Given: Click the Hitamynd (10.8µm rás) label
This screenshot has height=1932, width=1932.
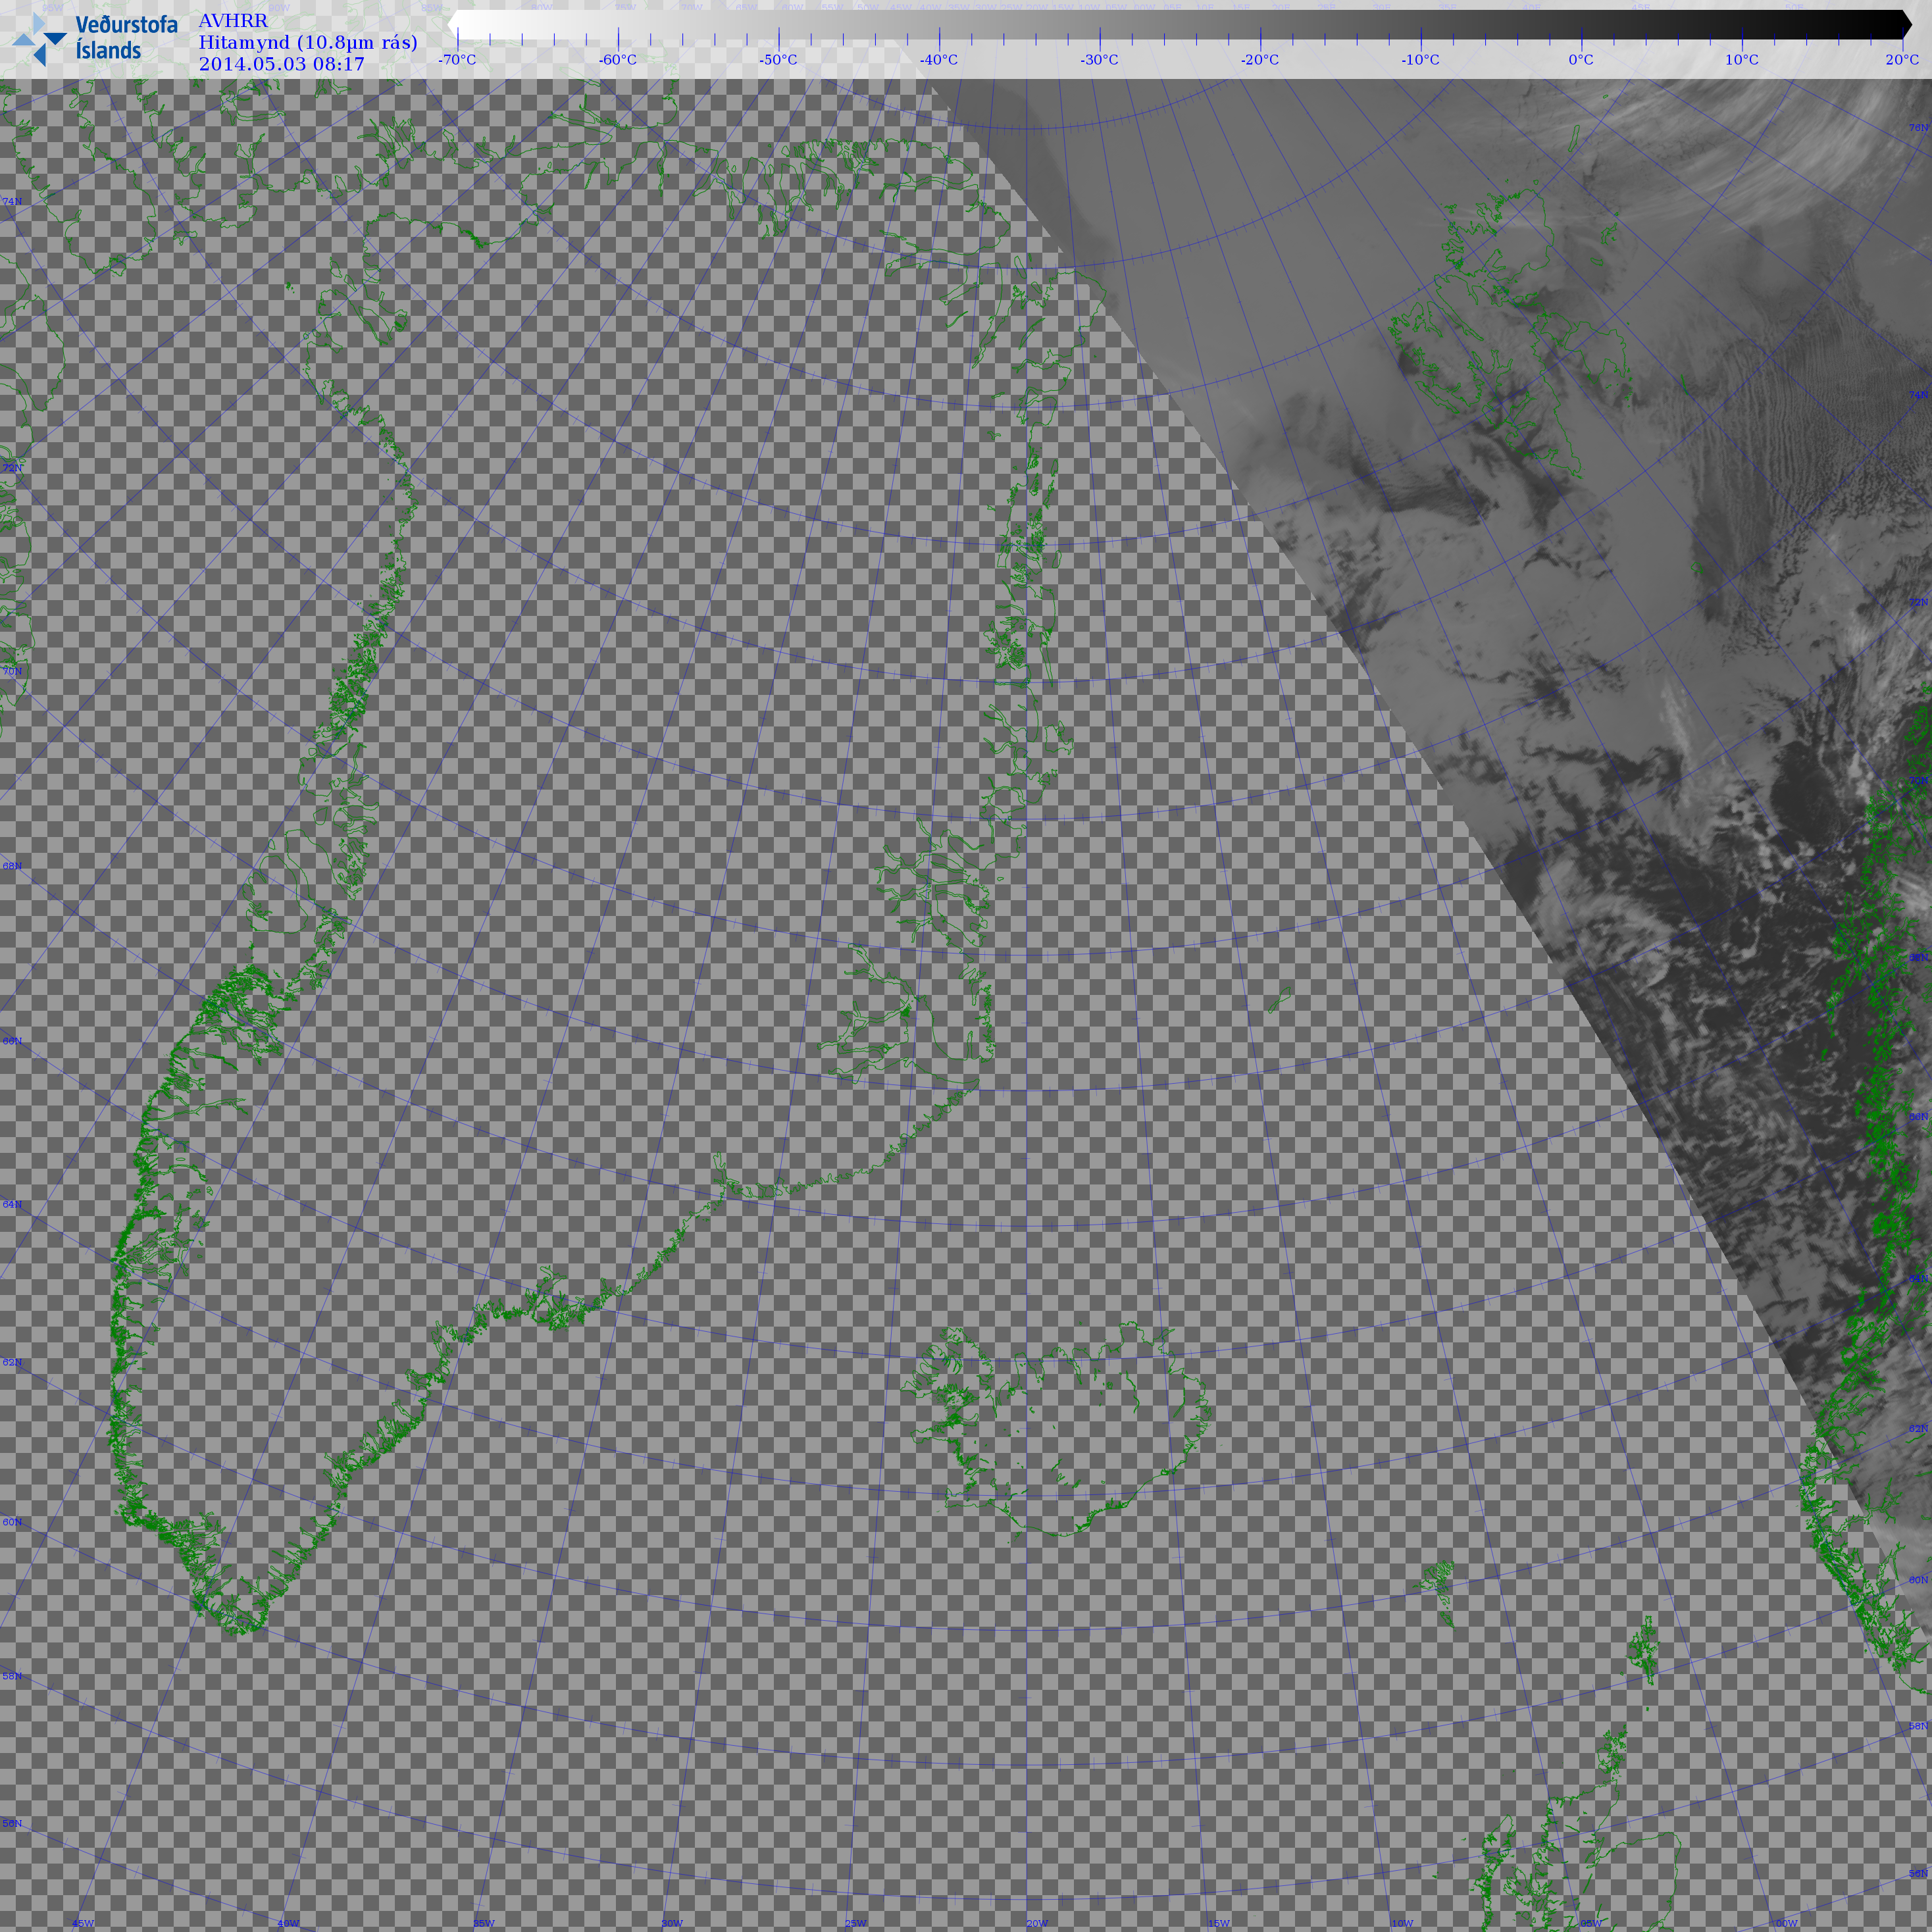Looking at the screenshot, I should [307, 42].
